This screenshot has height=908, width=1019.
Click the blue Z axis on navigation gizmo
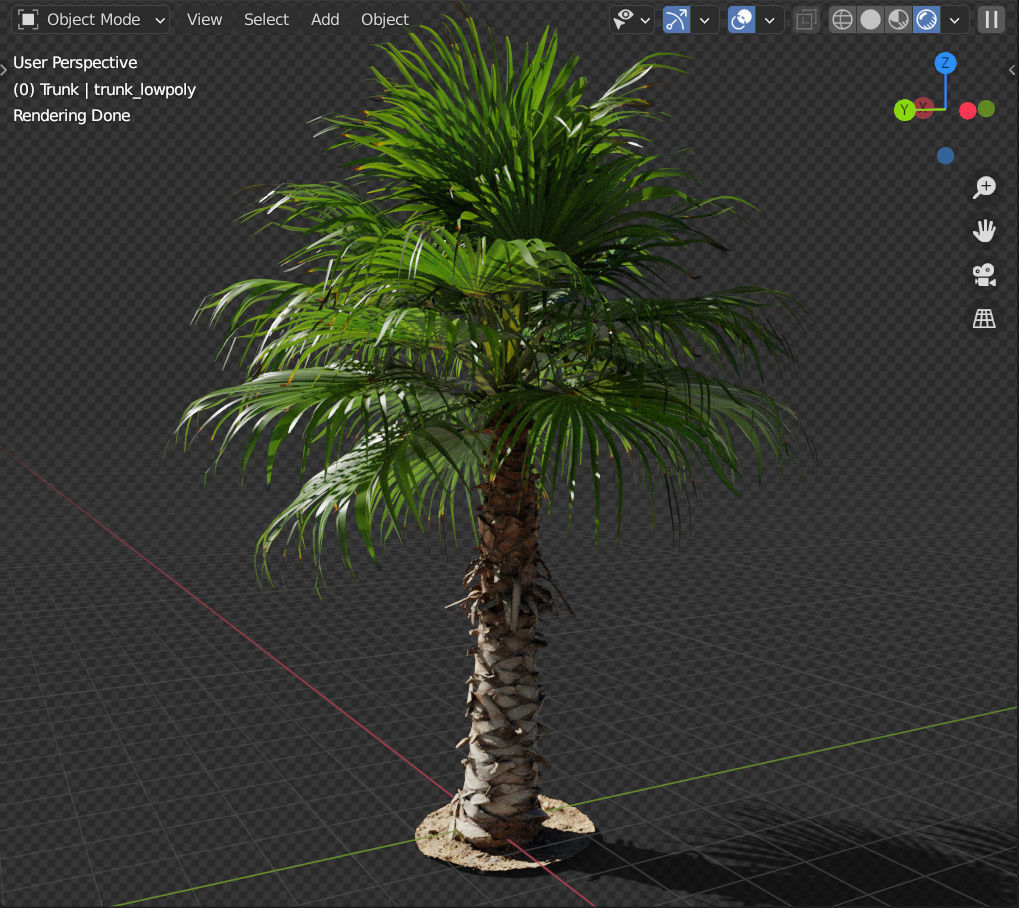(945, 63)
